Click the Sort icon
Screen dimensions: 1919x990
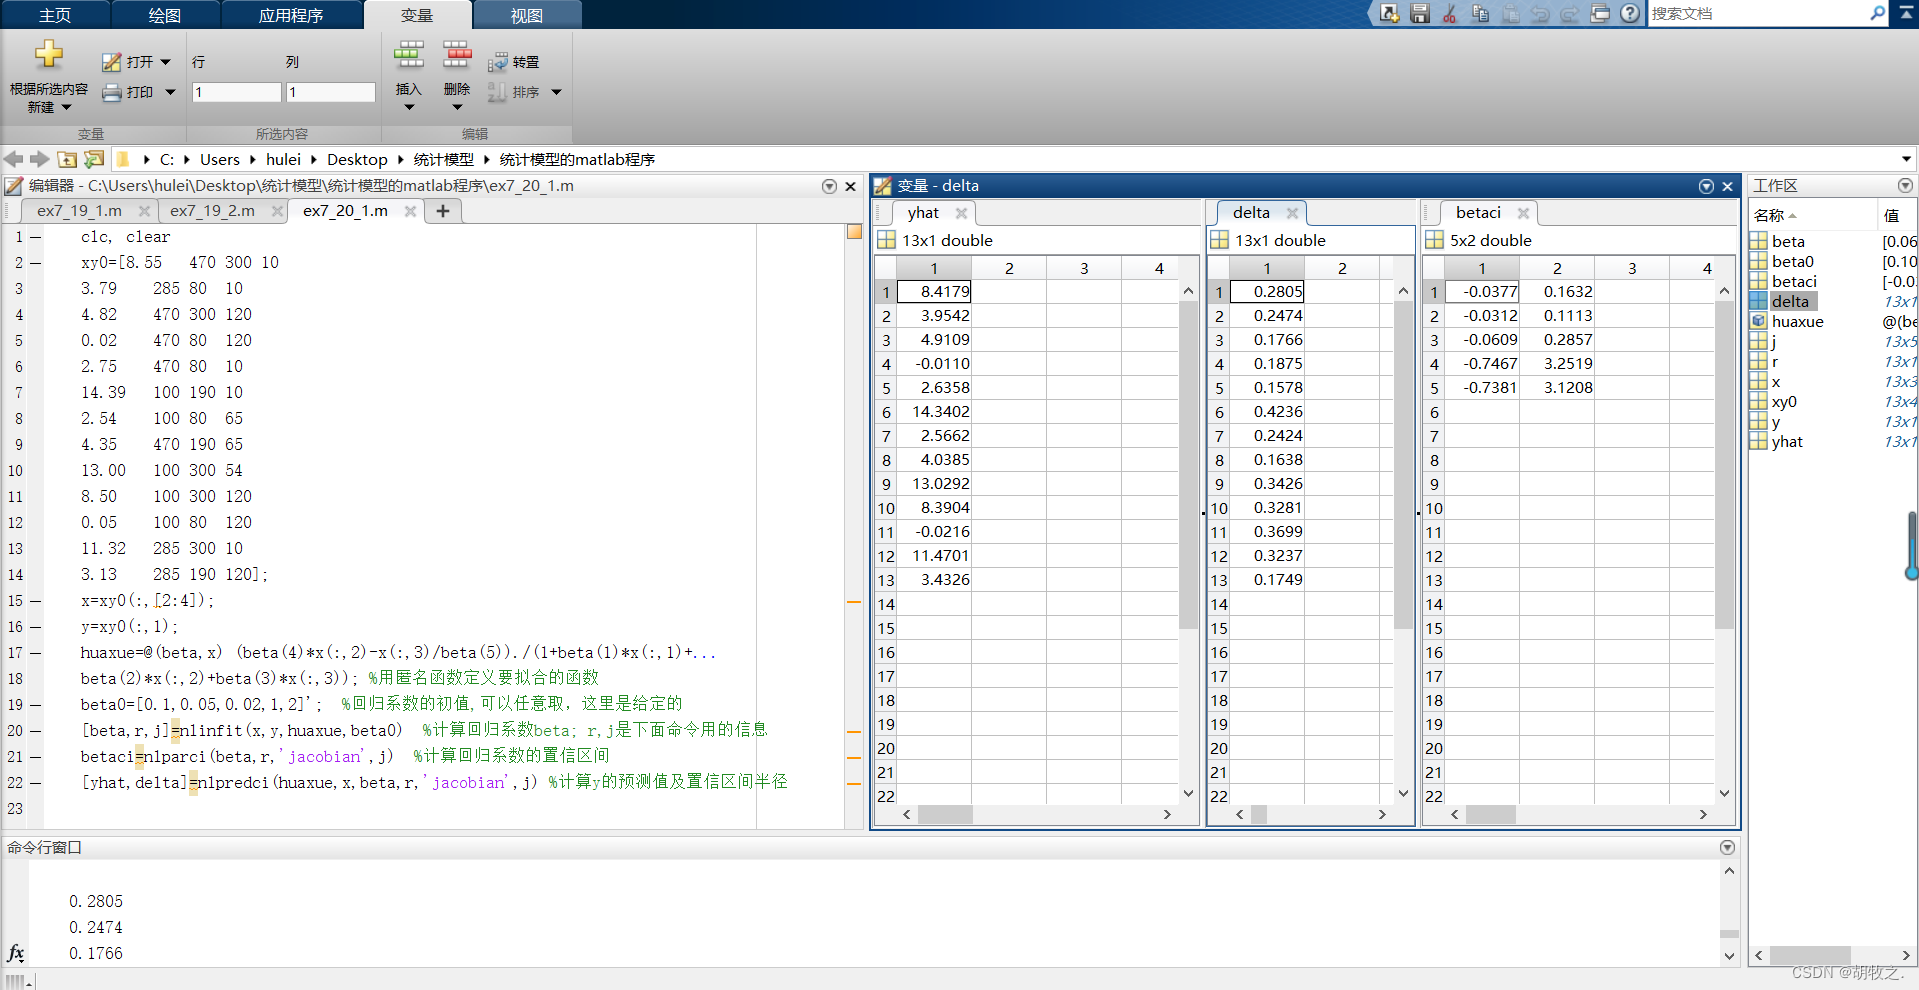497,92
